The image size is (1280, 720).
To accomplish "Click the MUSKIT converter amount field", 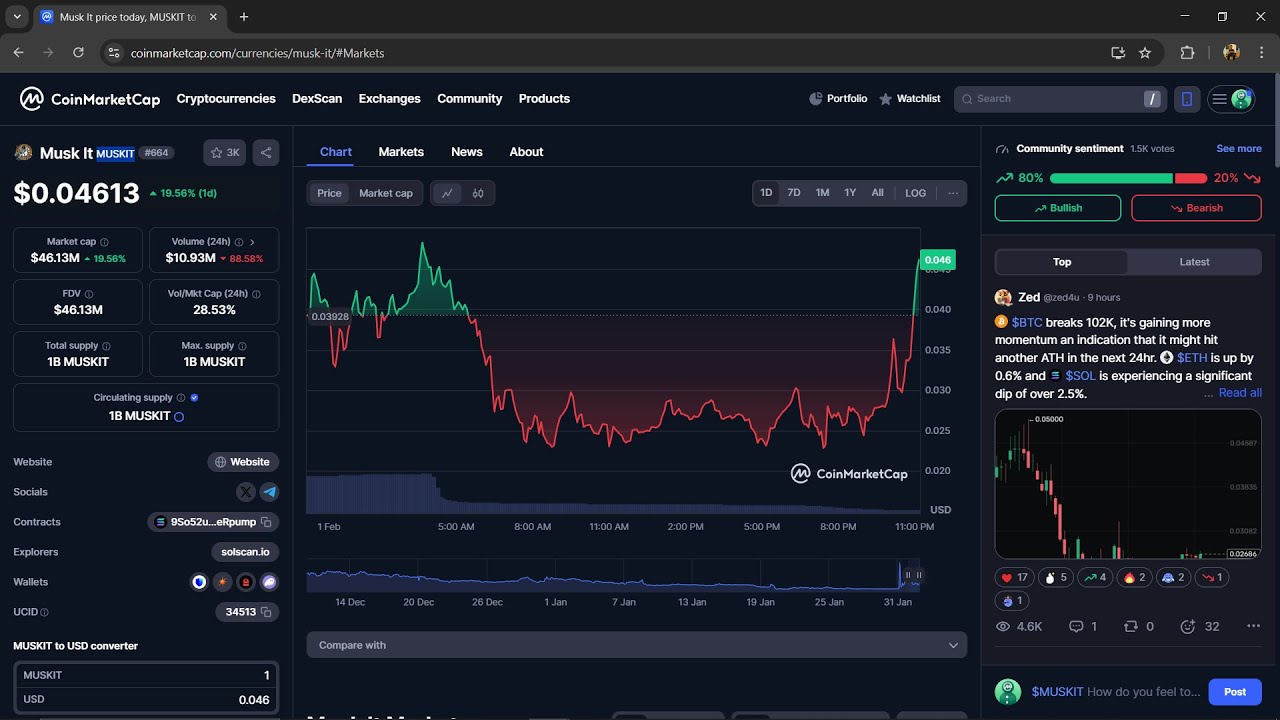I will 146,675.
